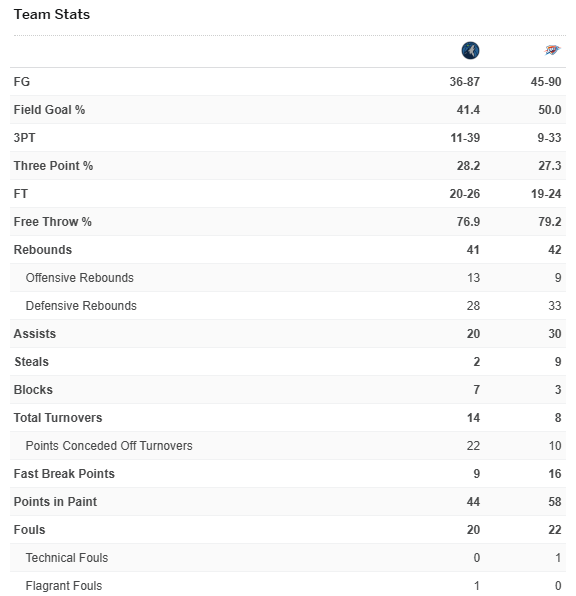The image size is (576, 596).
Task: Click the Rebounds row label
Action: [43, 250]
